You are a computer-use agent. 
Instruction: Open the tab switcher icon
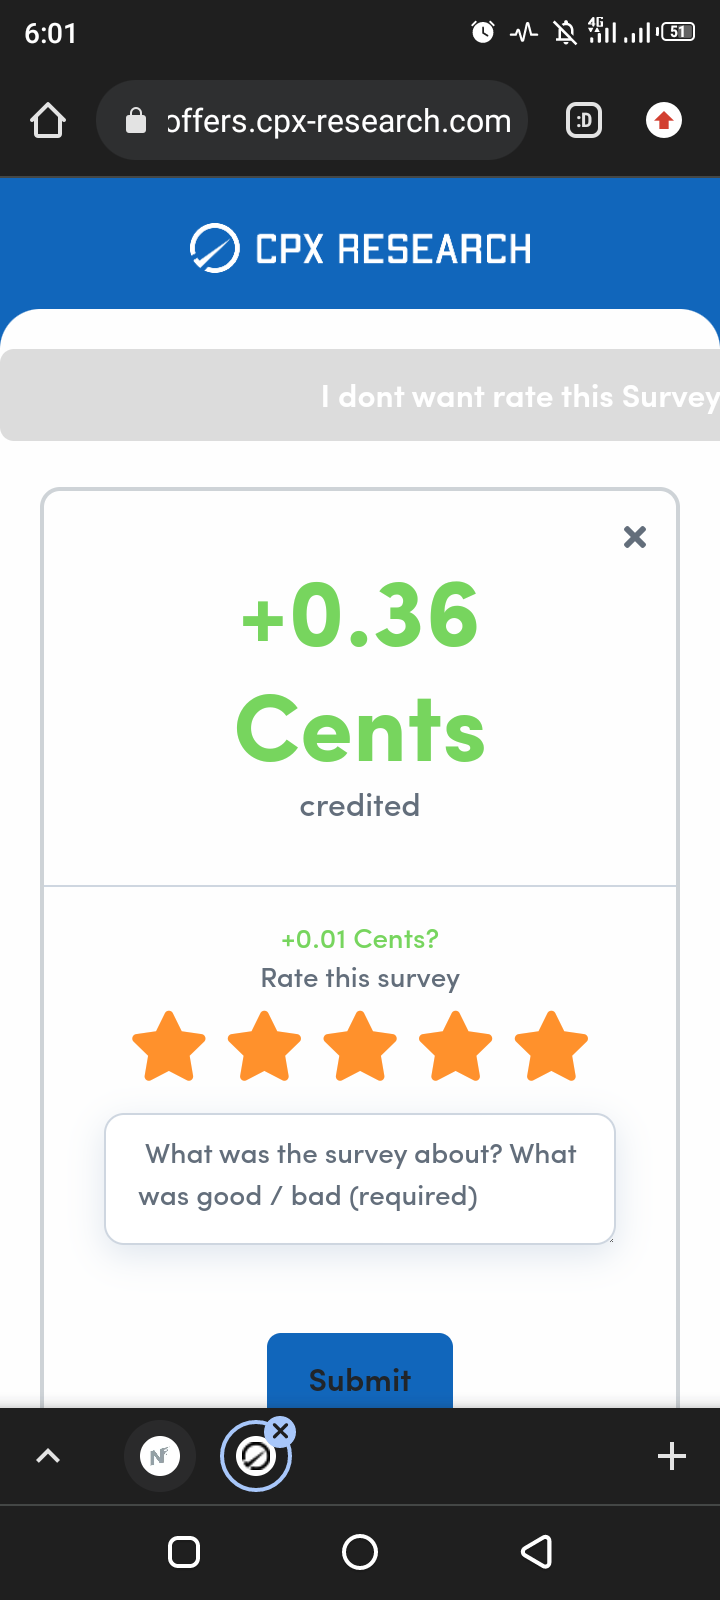[584, 121]
